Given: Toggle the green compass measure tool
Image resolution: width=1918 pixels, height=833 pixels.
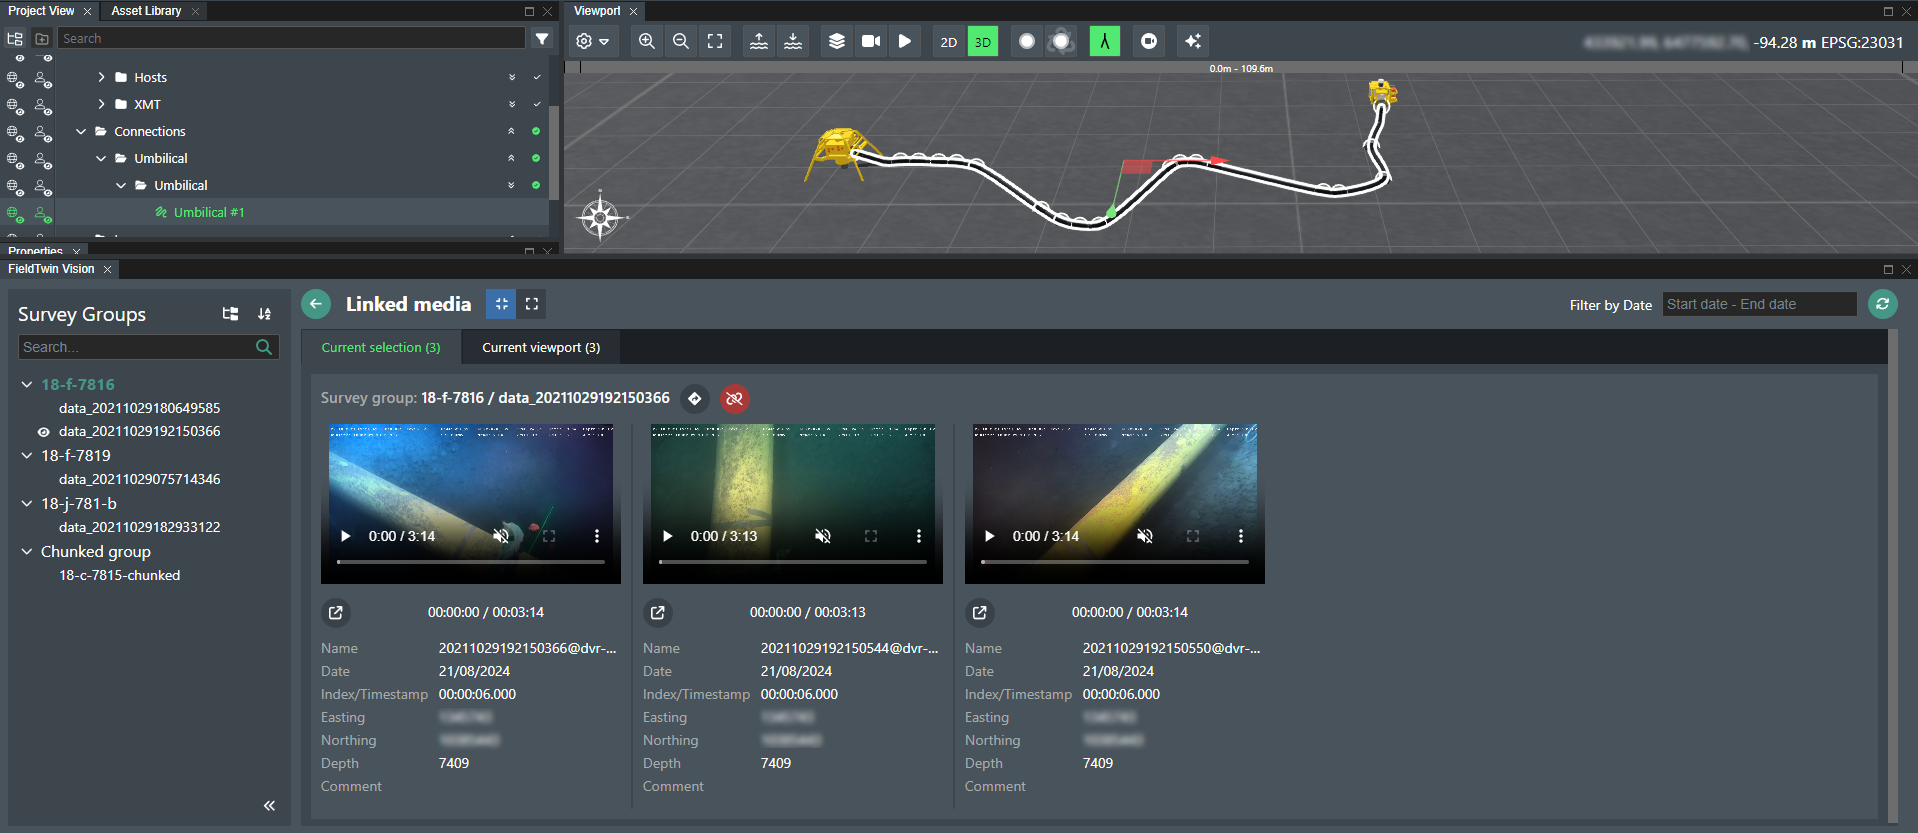Looking at the screenshot, I should [1105, 42].
